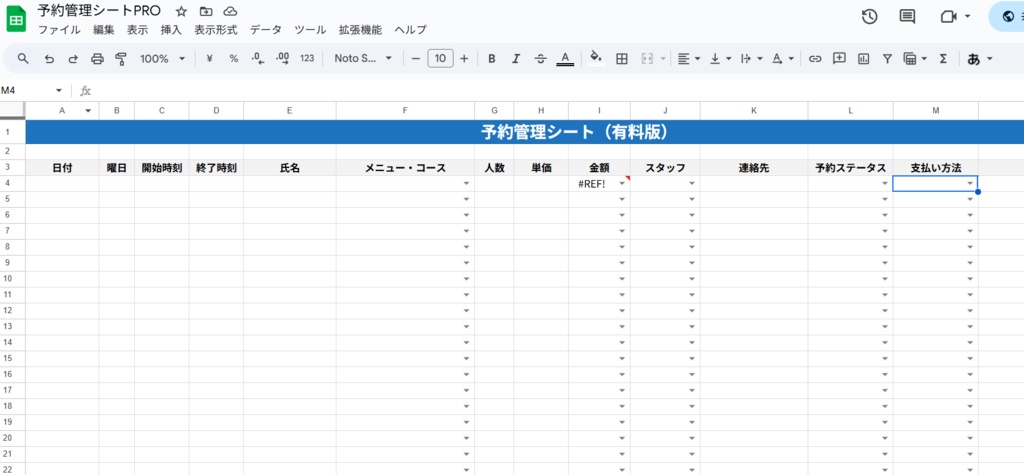Open the ツール menu
The image size is (1024, 475).
[310, 29]
